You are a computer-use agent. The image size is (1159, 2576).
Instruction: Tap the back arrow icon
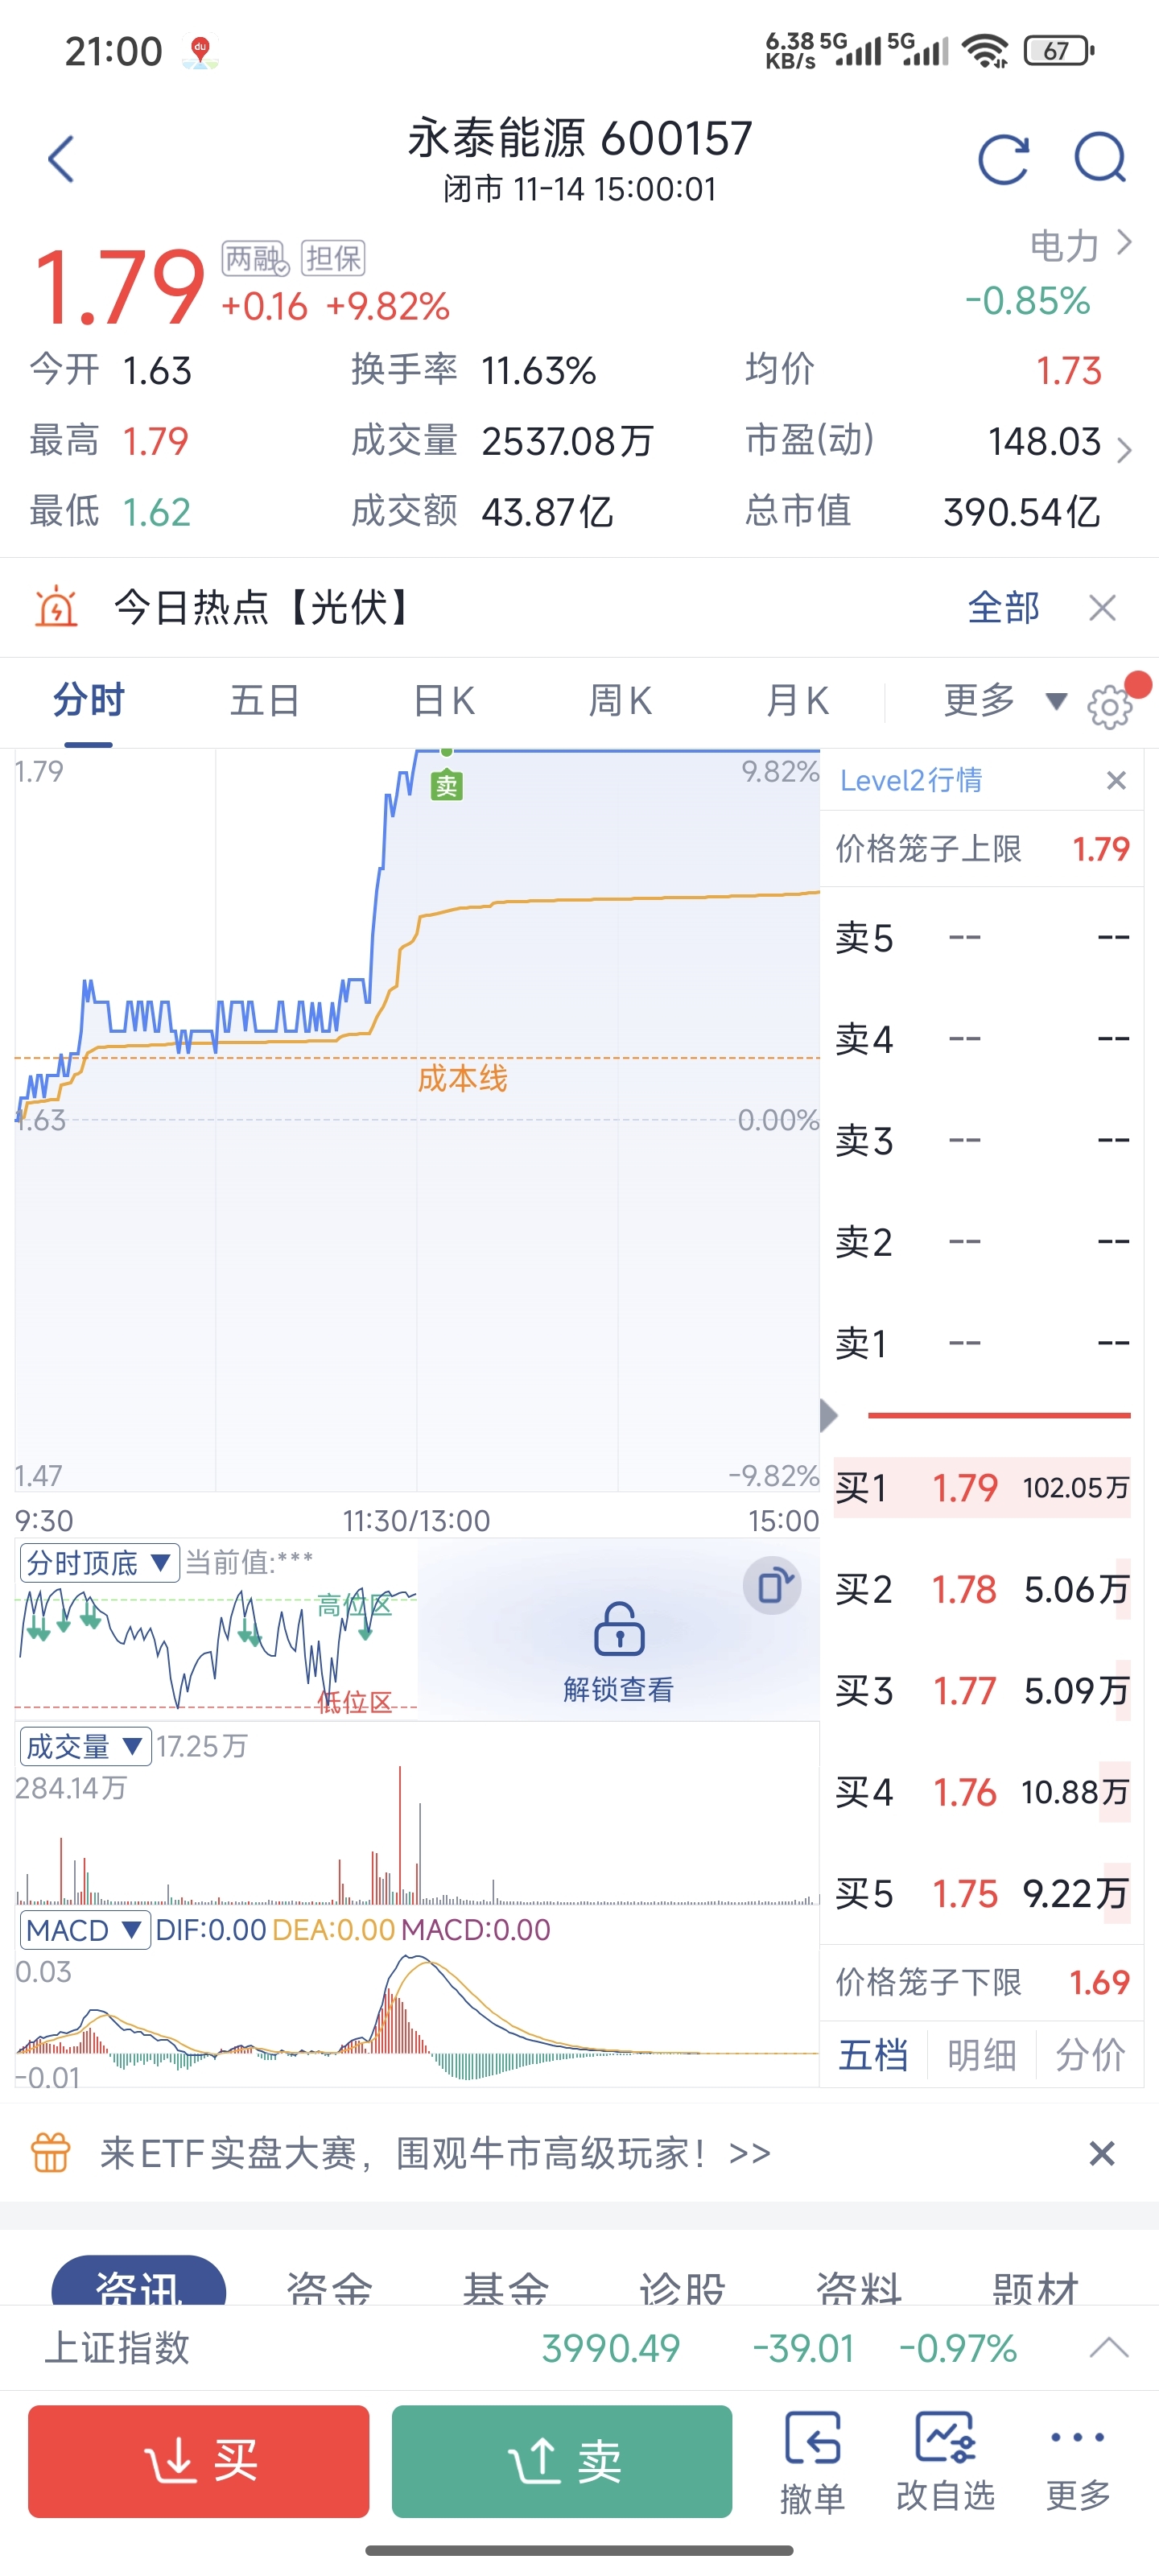tap(62, 159)
